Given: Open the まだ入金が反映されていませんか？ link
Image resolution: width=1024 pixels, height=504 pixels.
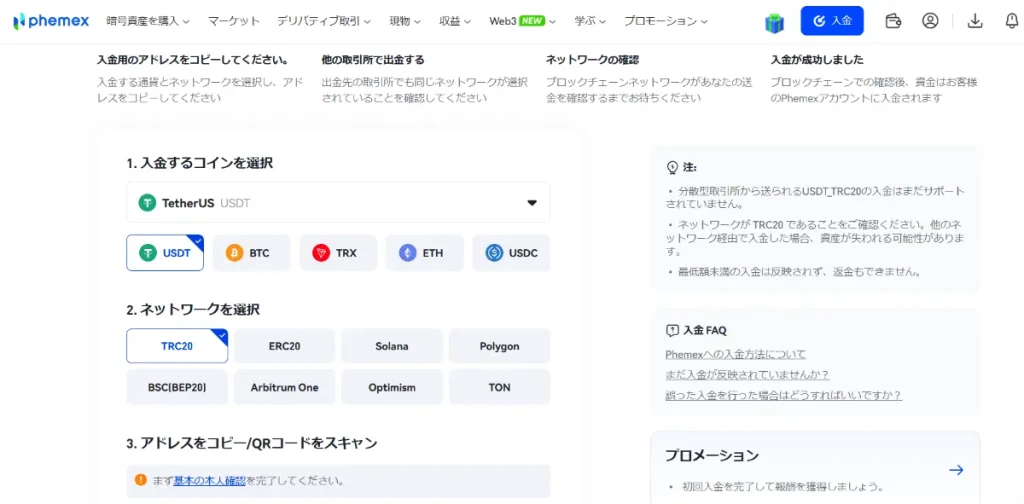Looking at the screenshot, I should (748, 375).
